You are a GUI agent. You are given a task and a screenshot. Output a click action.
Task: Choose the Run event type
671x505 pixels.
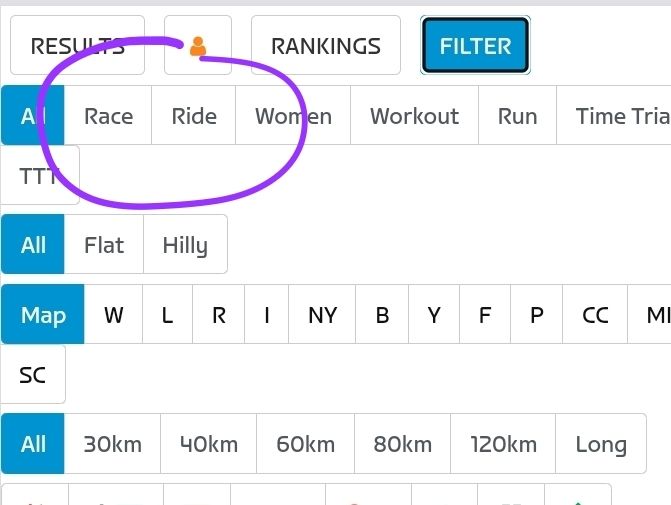517,116
